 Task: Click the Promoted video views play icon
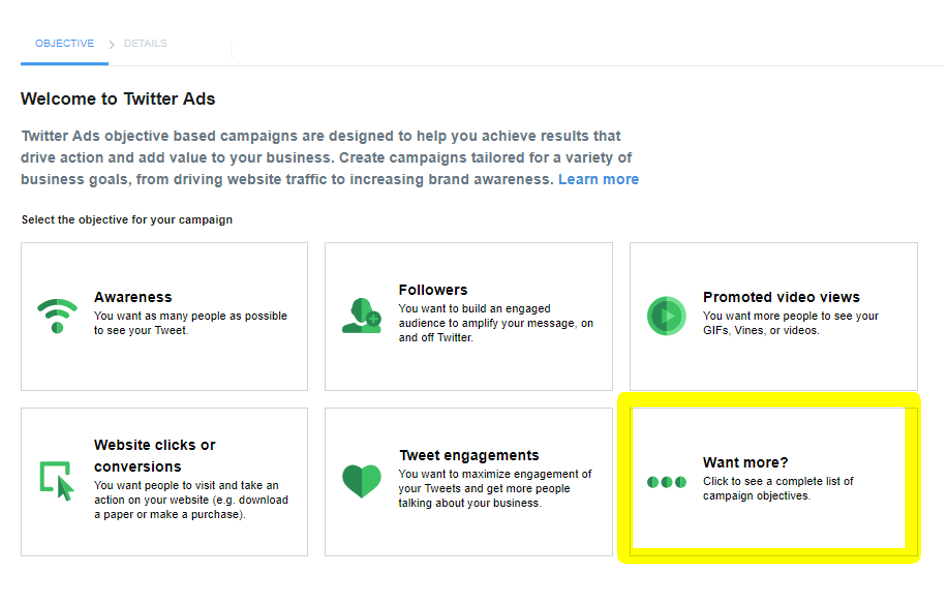click(x=666, y=316)
